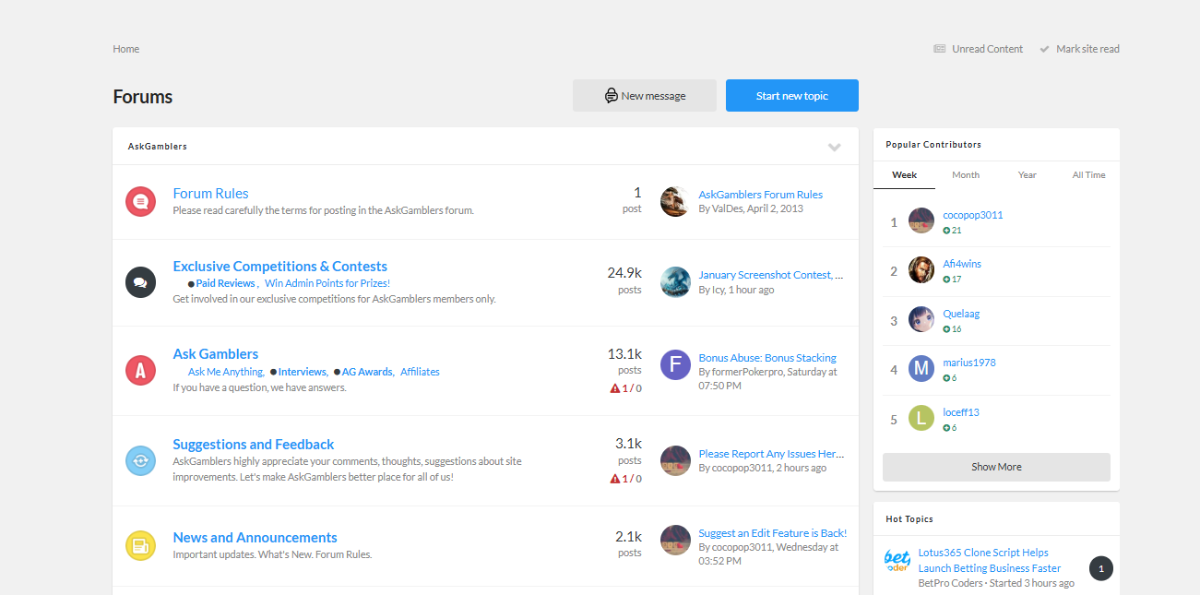Open cocopop3011's profile in Popular Contributors
This screenshot has width=1200, height=595.
(972, 215)
